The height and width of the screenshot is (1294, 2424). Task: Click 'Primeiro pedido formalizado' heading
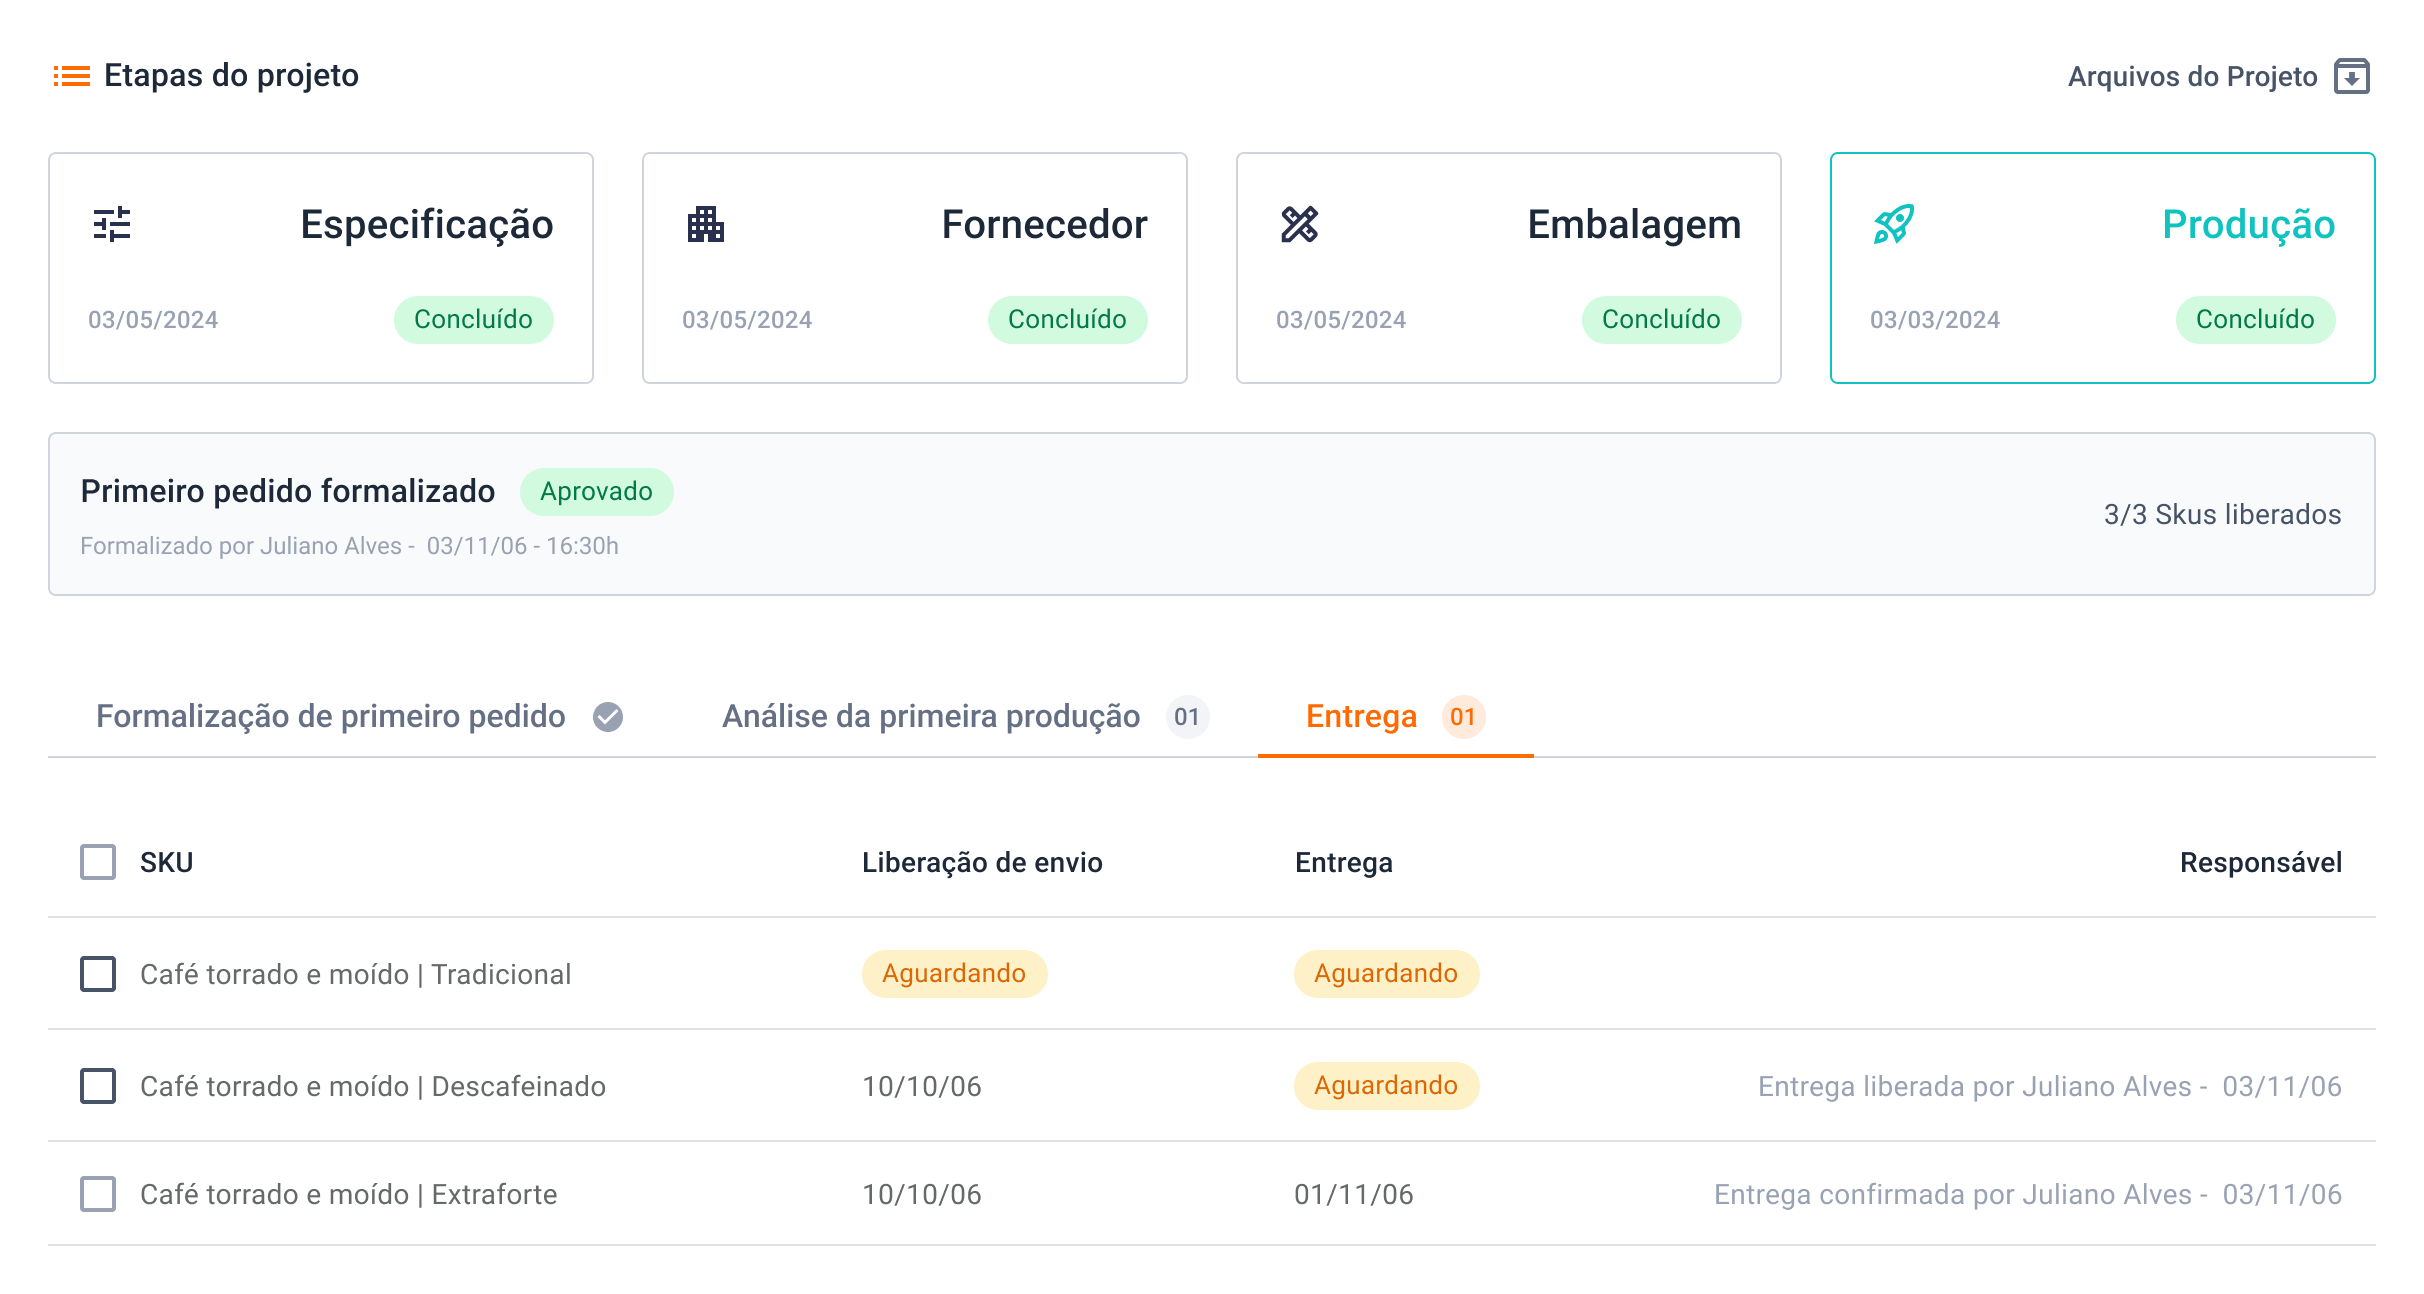288,491
